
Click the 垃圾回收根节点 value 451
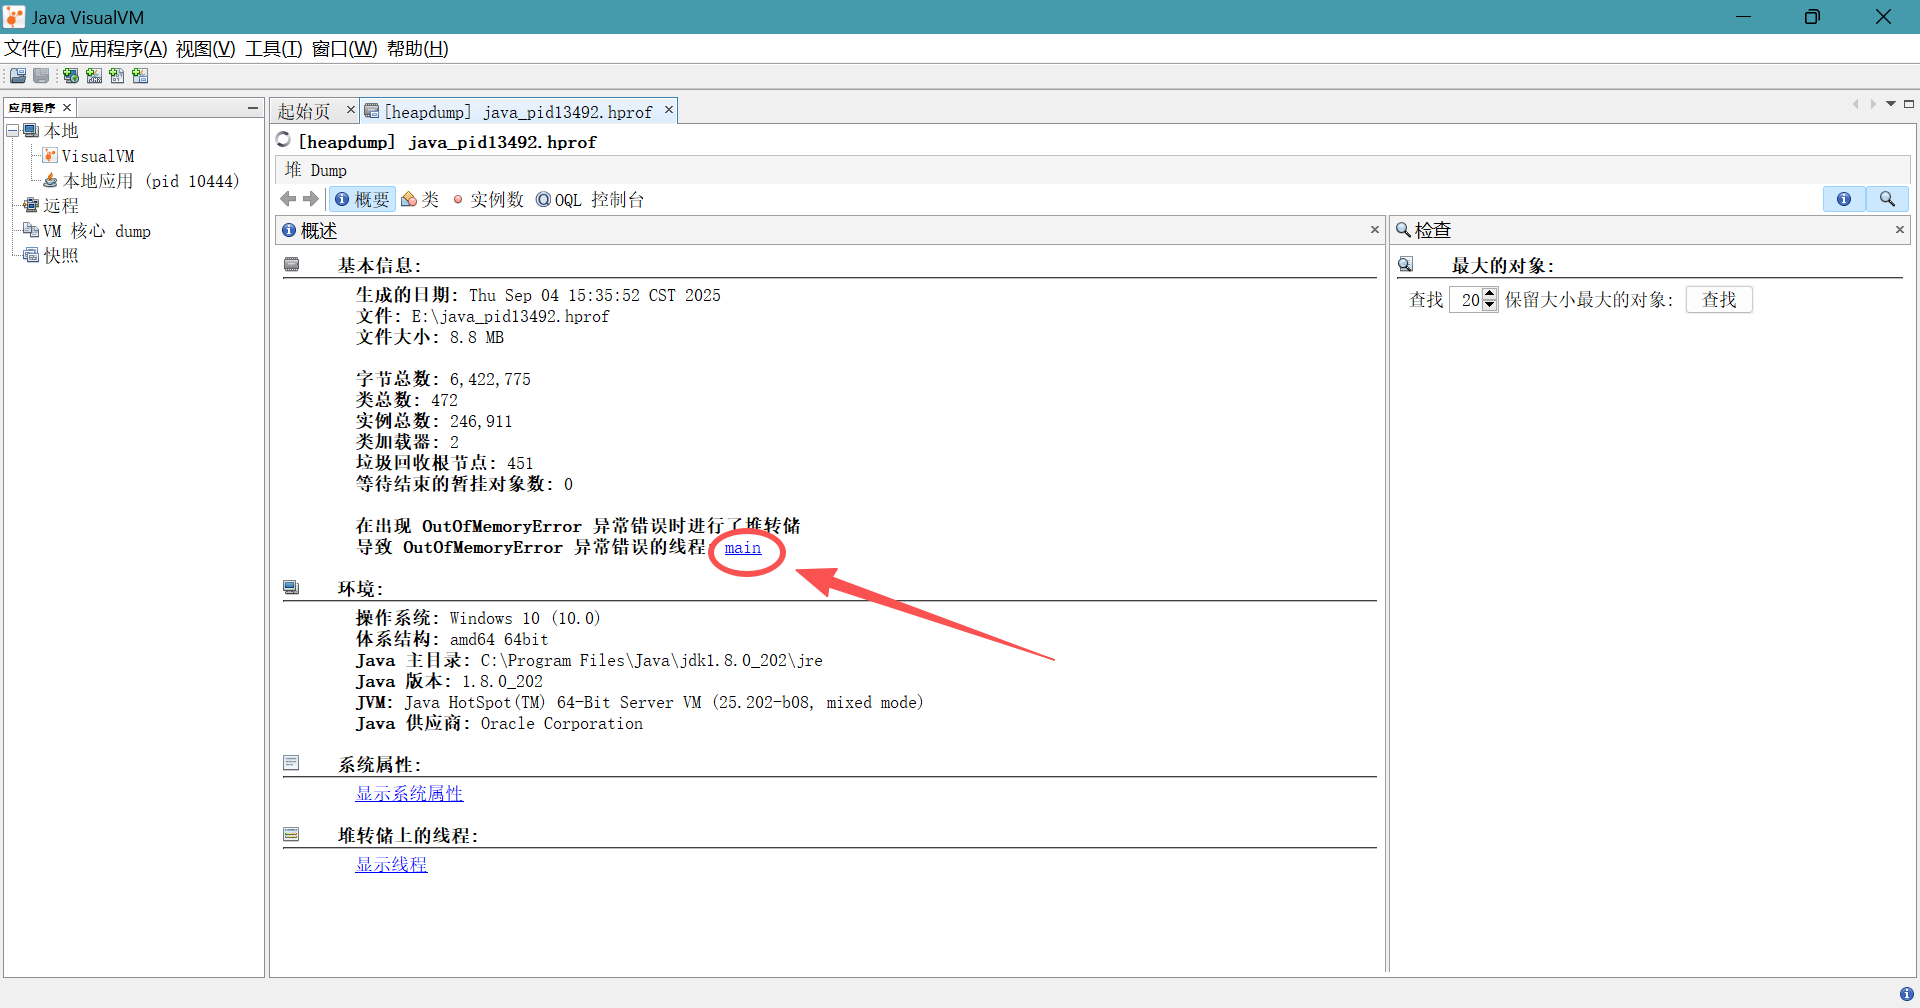[520, 464]
